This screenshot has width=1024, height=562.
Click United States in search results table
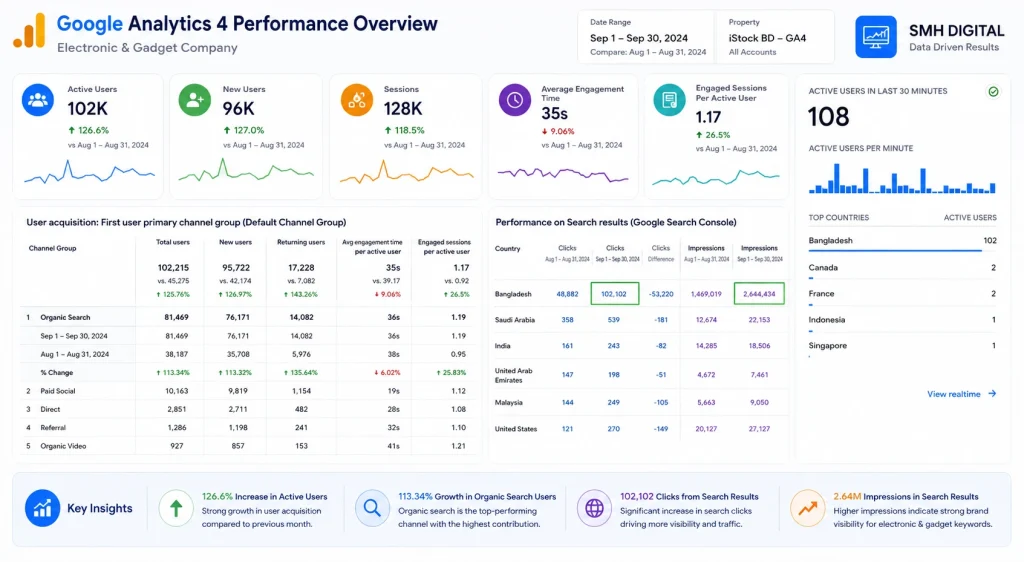click(516, 429)
